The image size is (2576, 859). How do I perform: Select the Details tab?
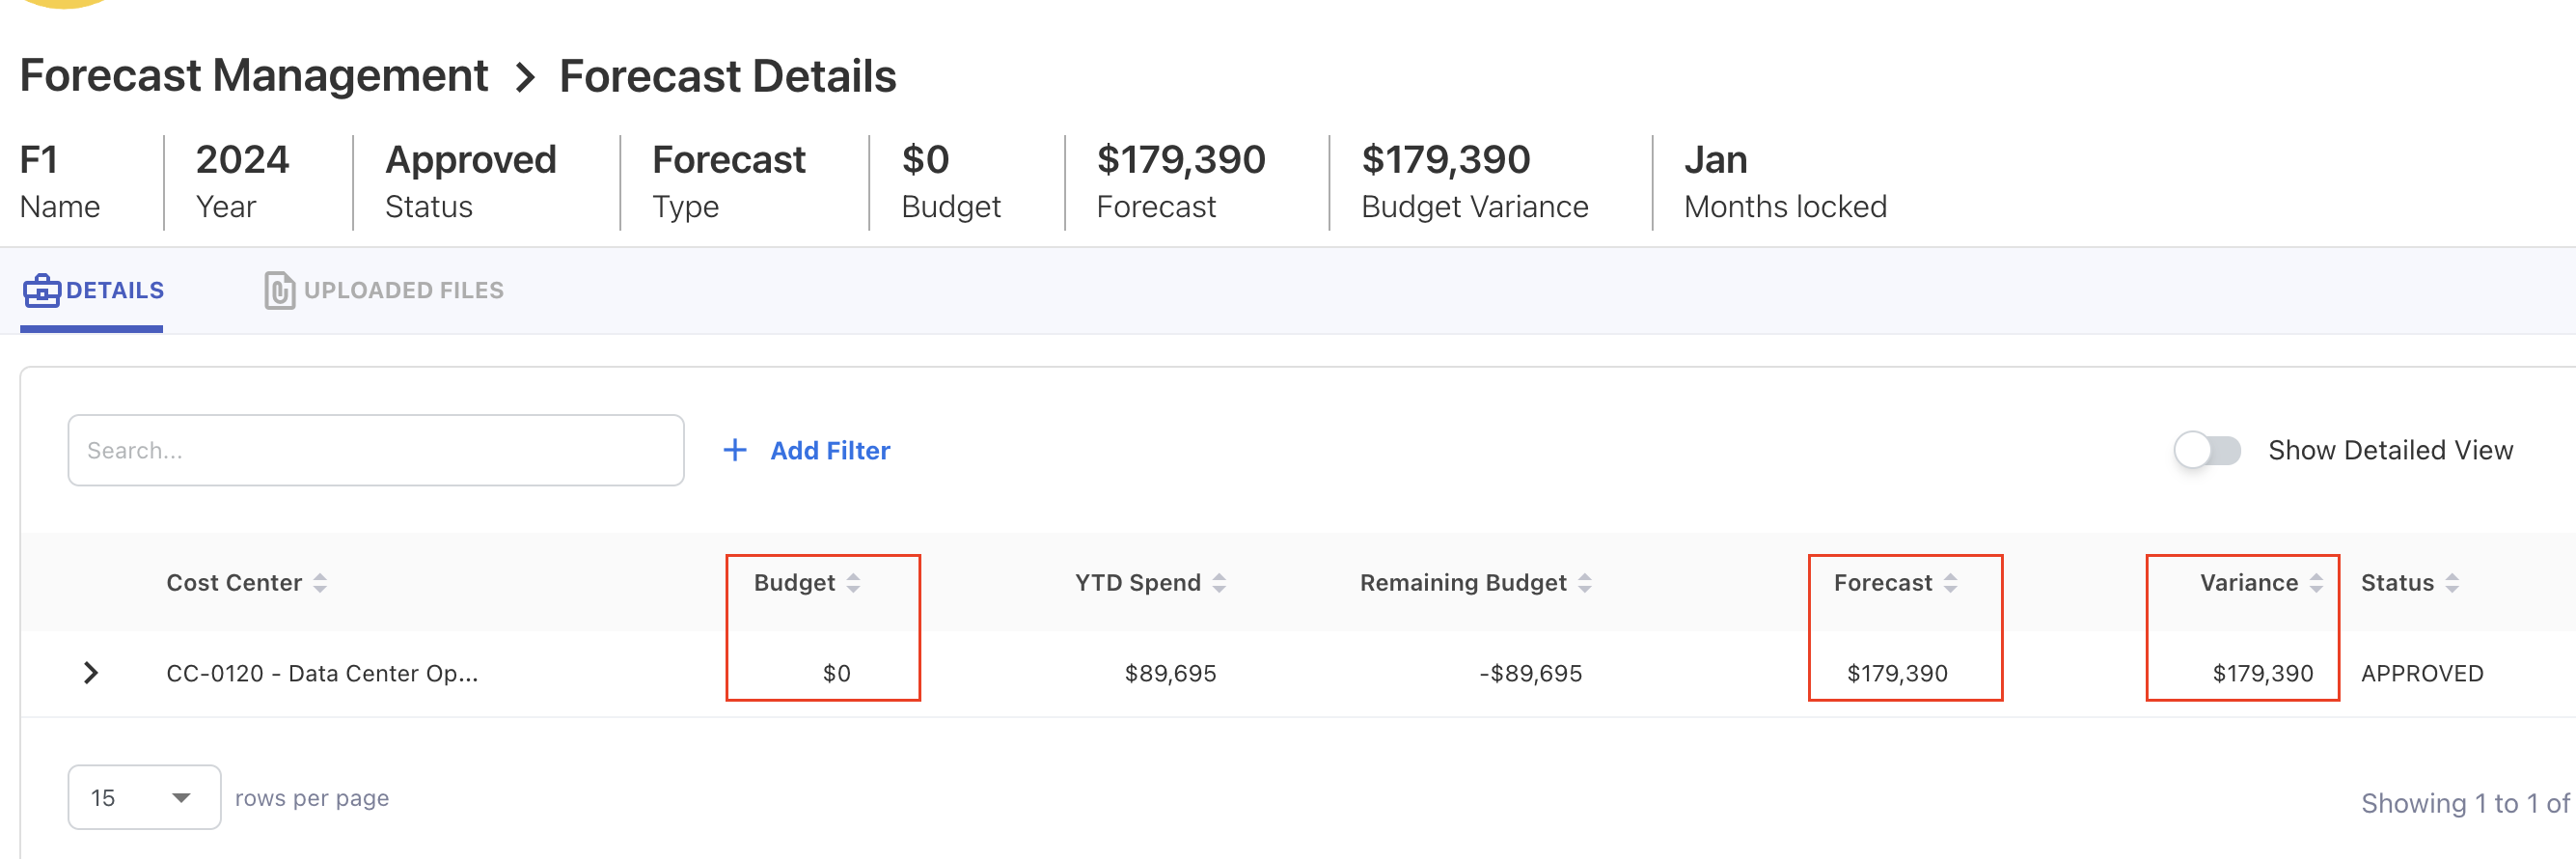tap(114, 291)
